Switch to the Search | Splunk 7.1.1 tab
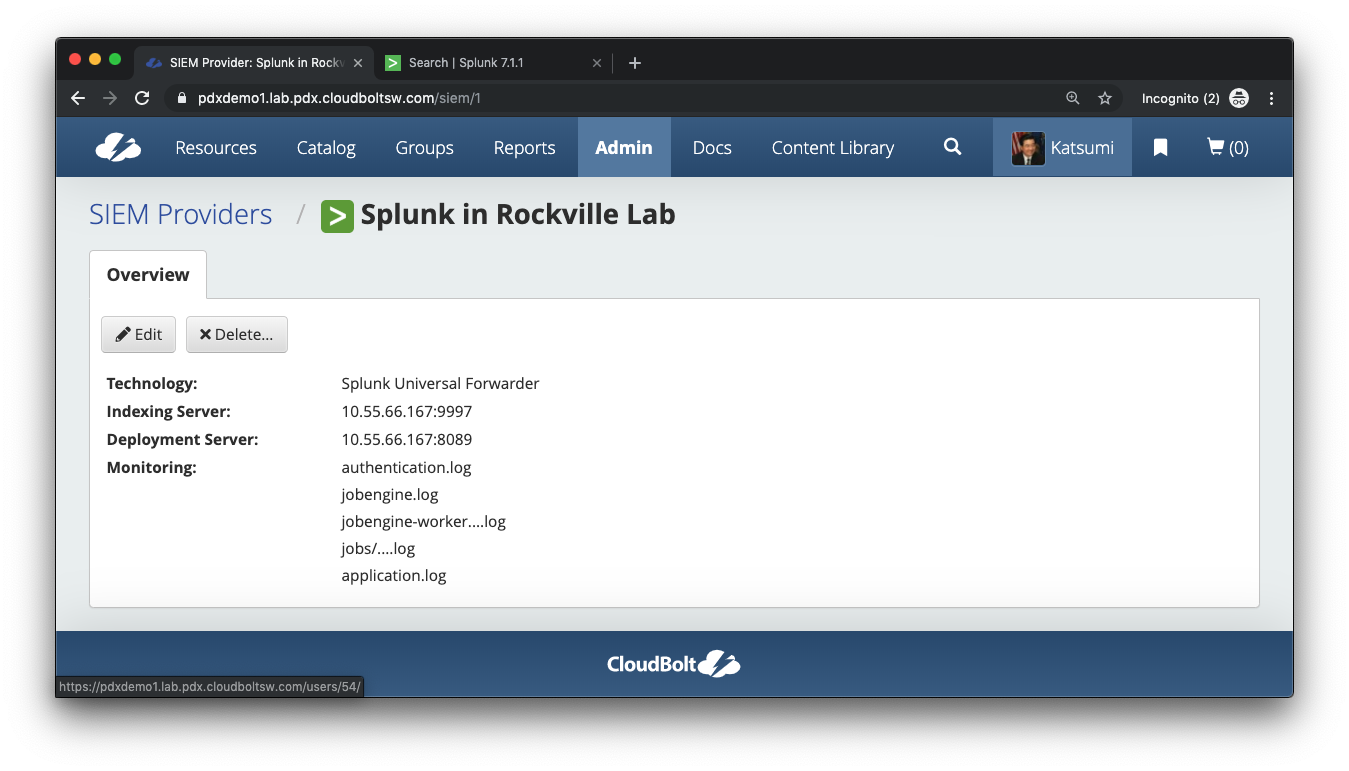This screenshot has width=1349, height=771. 494,63
